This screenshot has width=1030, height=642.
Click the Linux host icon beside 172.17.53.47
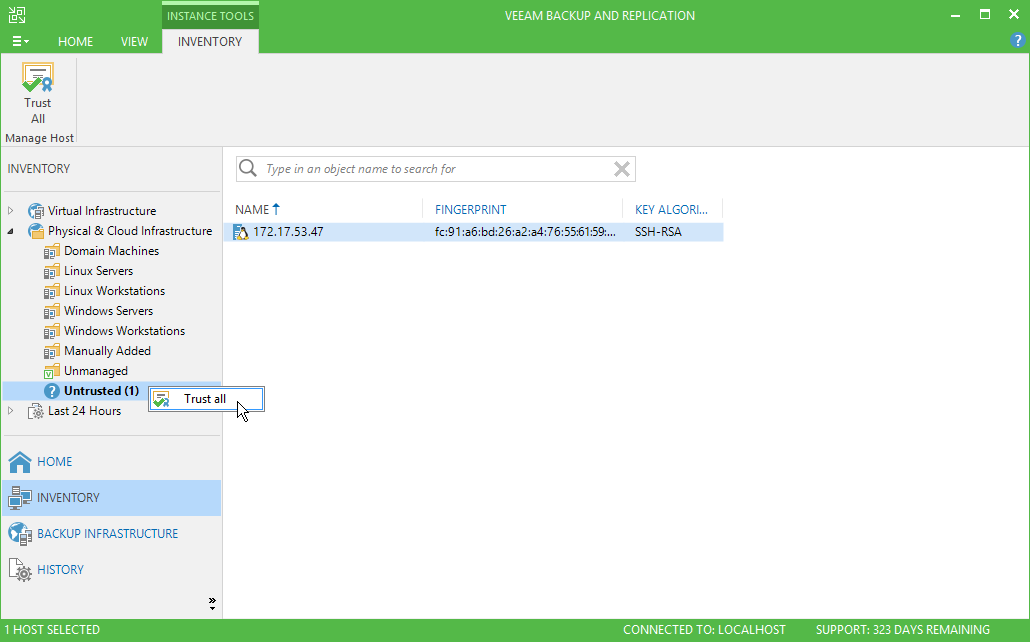pyautogui.click(x=241, y=232)
